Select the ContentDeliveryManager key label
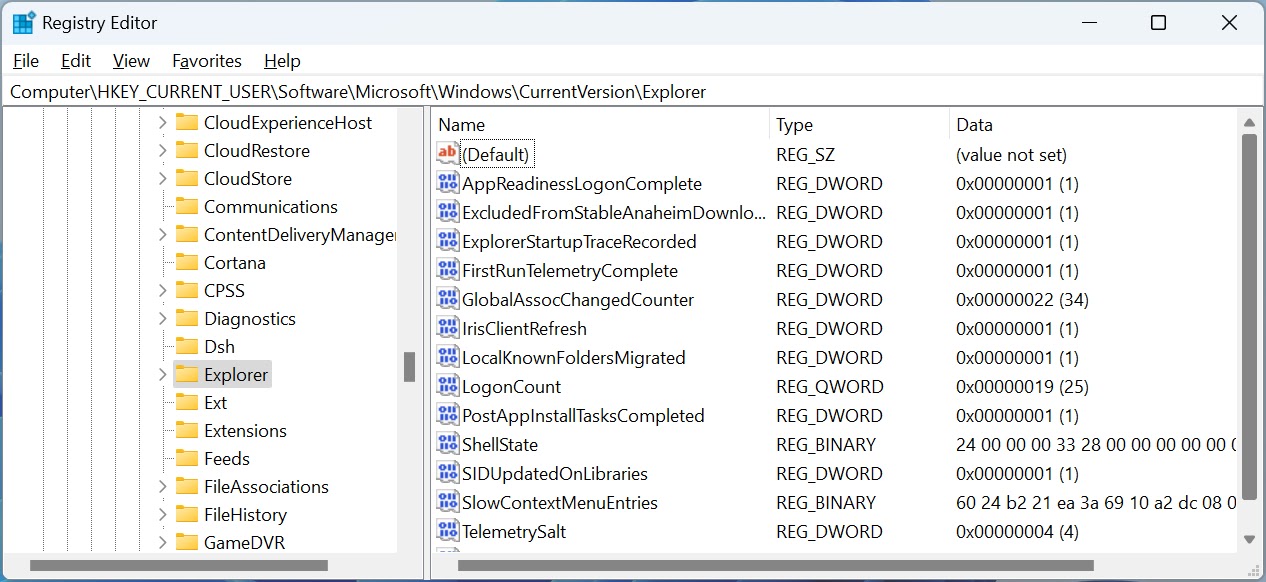The width and height of the screenshot is (1266, 582). (300, 234)
